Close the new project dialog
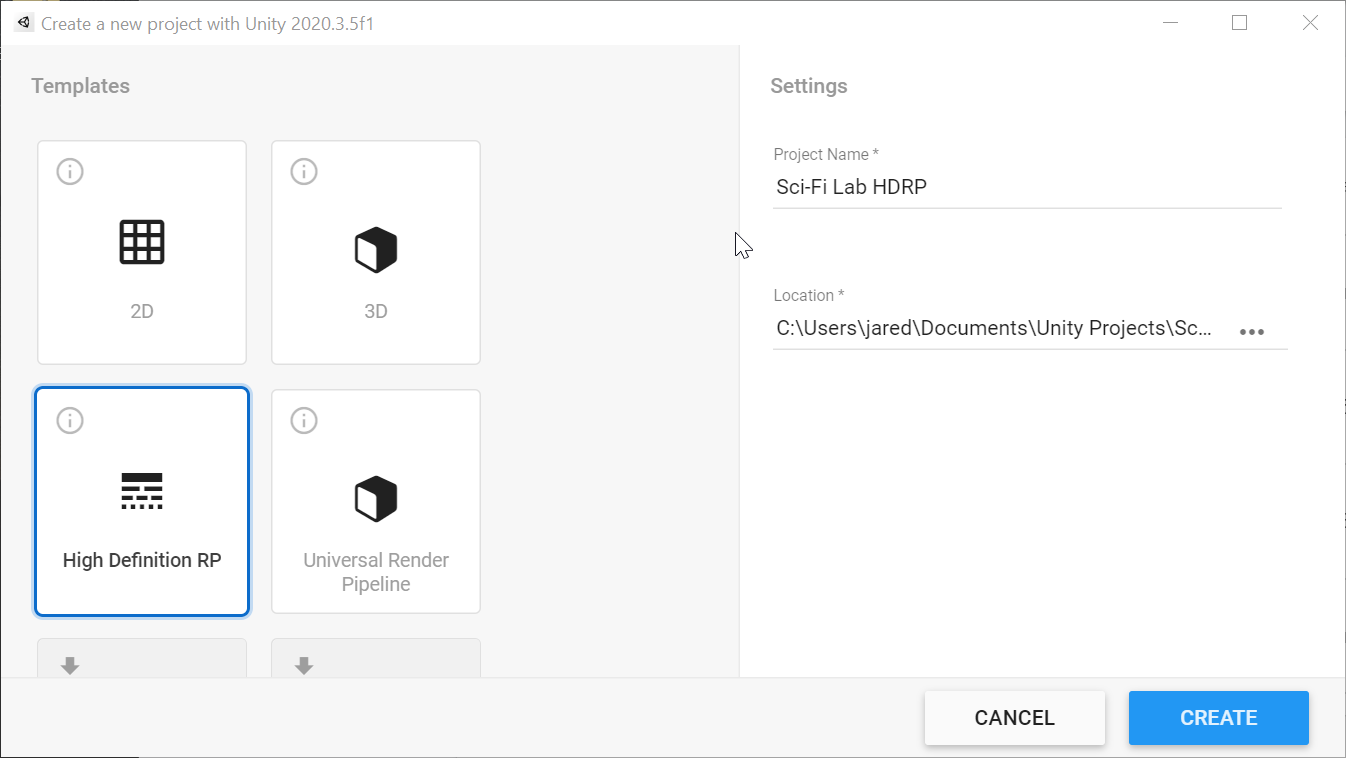This screenshot has width=1346, height=758. 1310,23
